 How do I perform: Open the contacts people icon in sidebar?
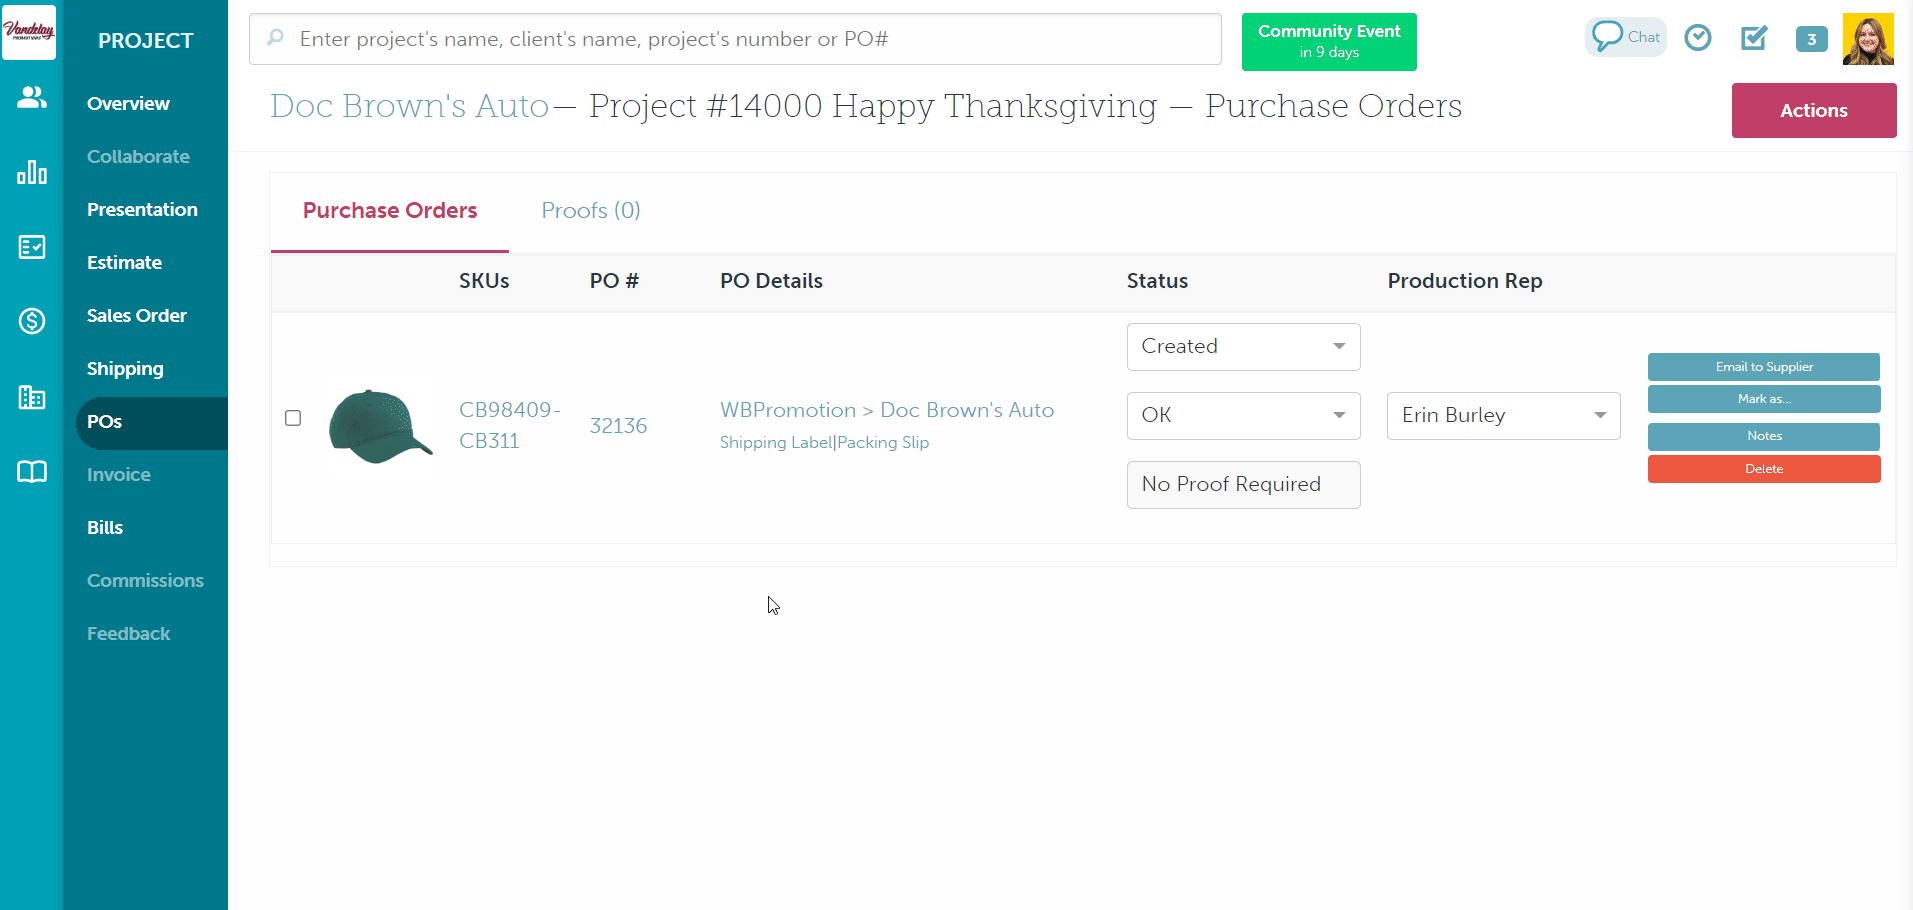point(32,97)
